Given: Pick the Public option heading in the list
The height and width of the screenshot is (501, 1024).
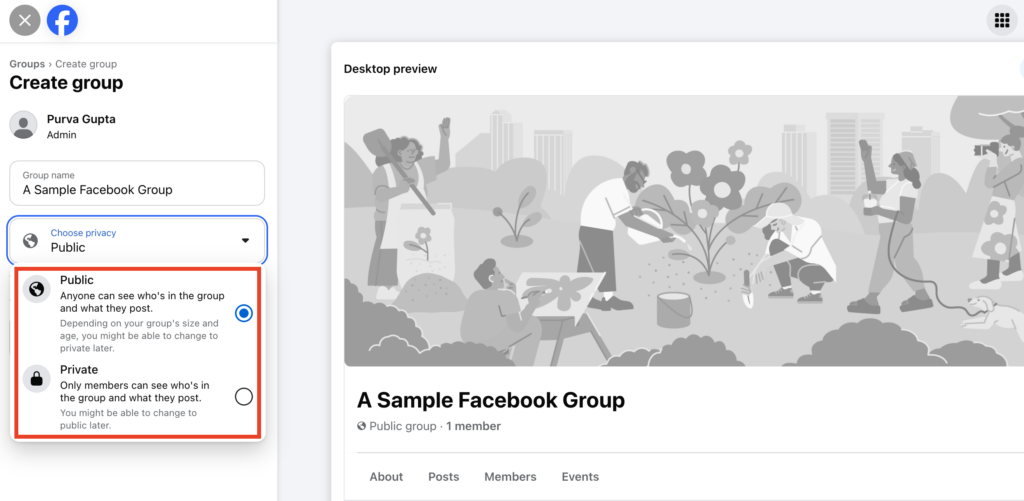Looking at the screenshot, I should click(77, 280).
